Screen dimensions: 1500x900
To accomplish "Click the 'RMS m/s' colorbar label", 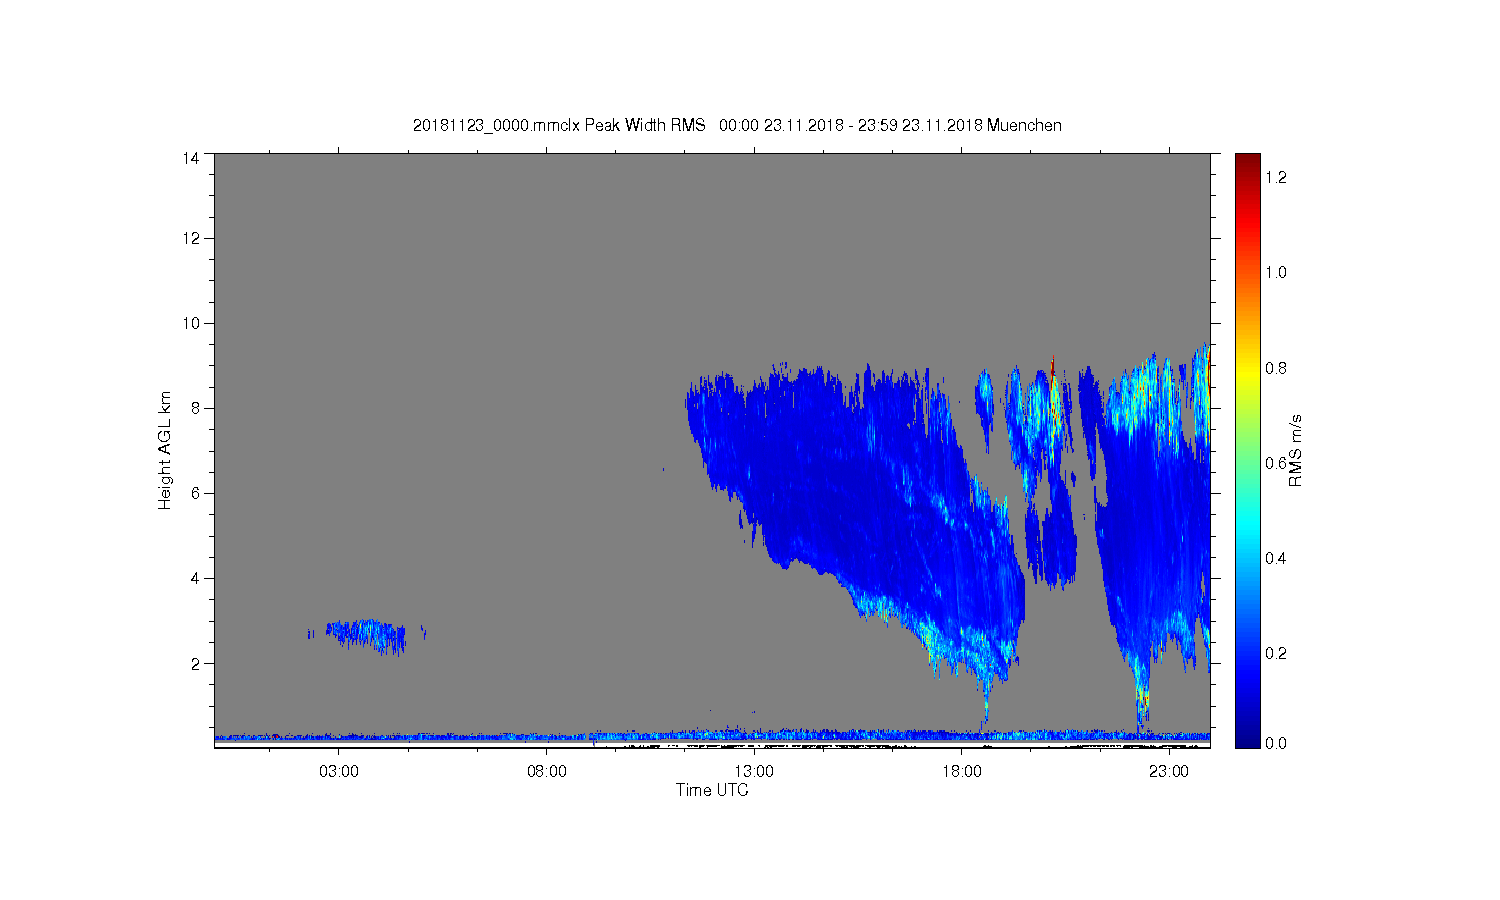I will click(x=1295, y=450).
